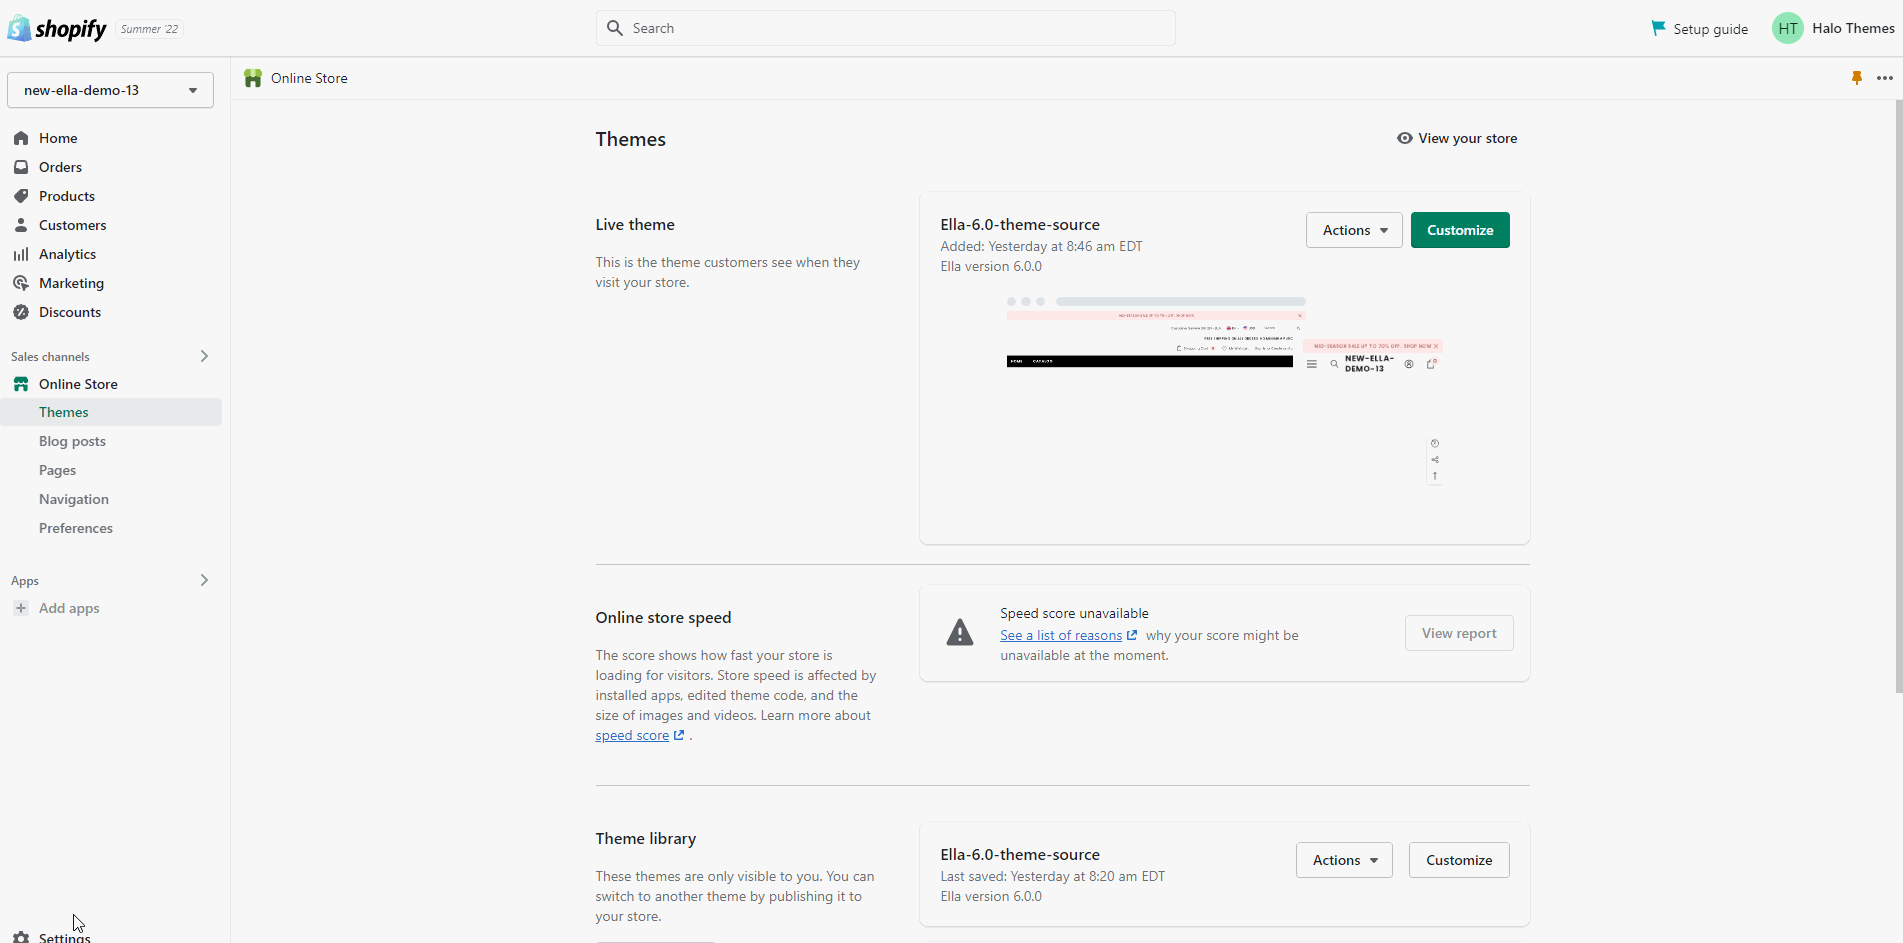This screenshot has height=943, width=1903.
Task: Click the Ella-6.0-theme-source live theme name
Action: tap(1020, 224)
